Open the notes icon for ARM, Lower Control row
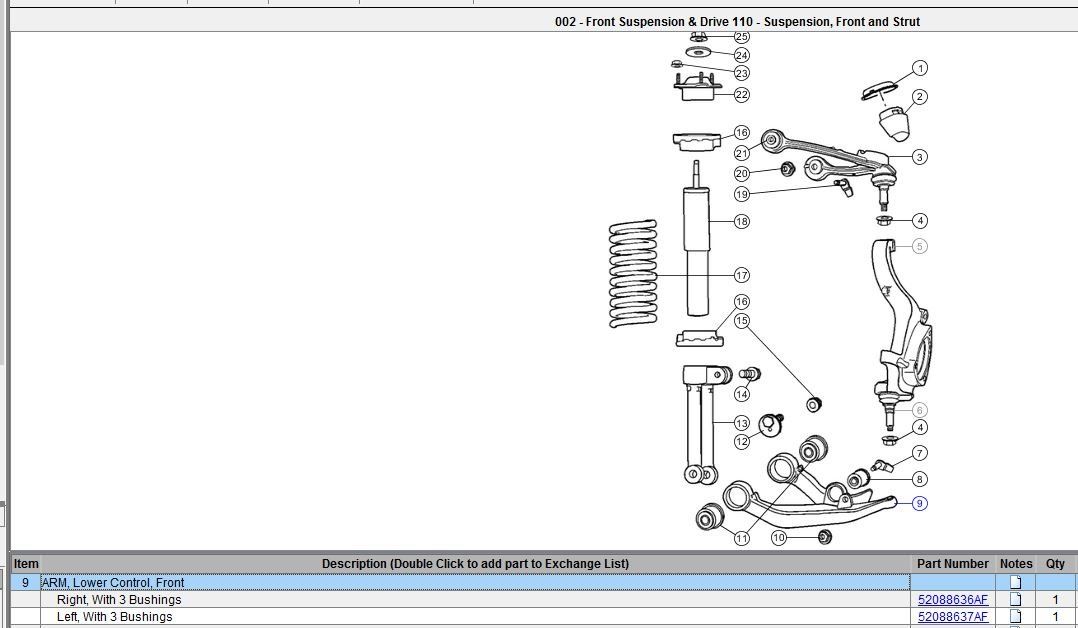This screenshot has width=1078, height=628. point(1015,582)
